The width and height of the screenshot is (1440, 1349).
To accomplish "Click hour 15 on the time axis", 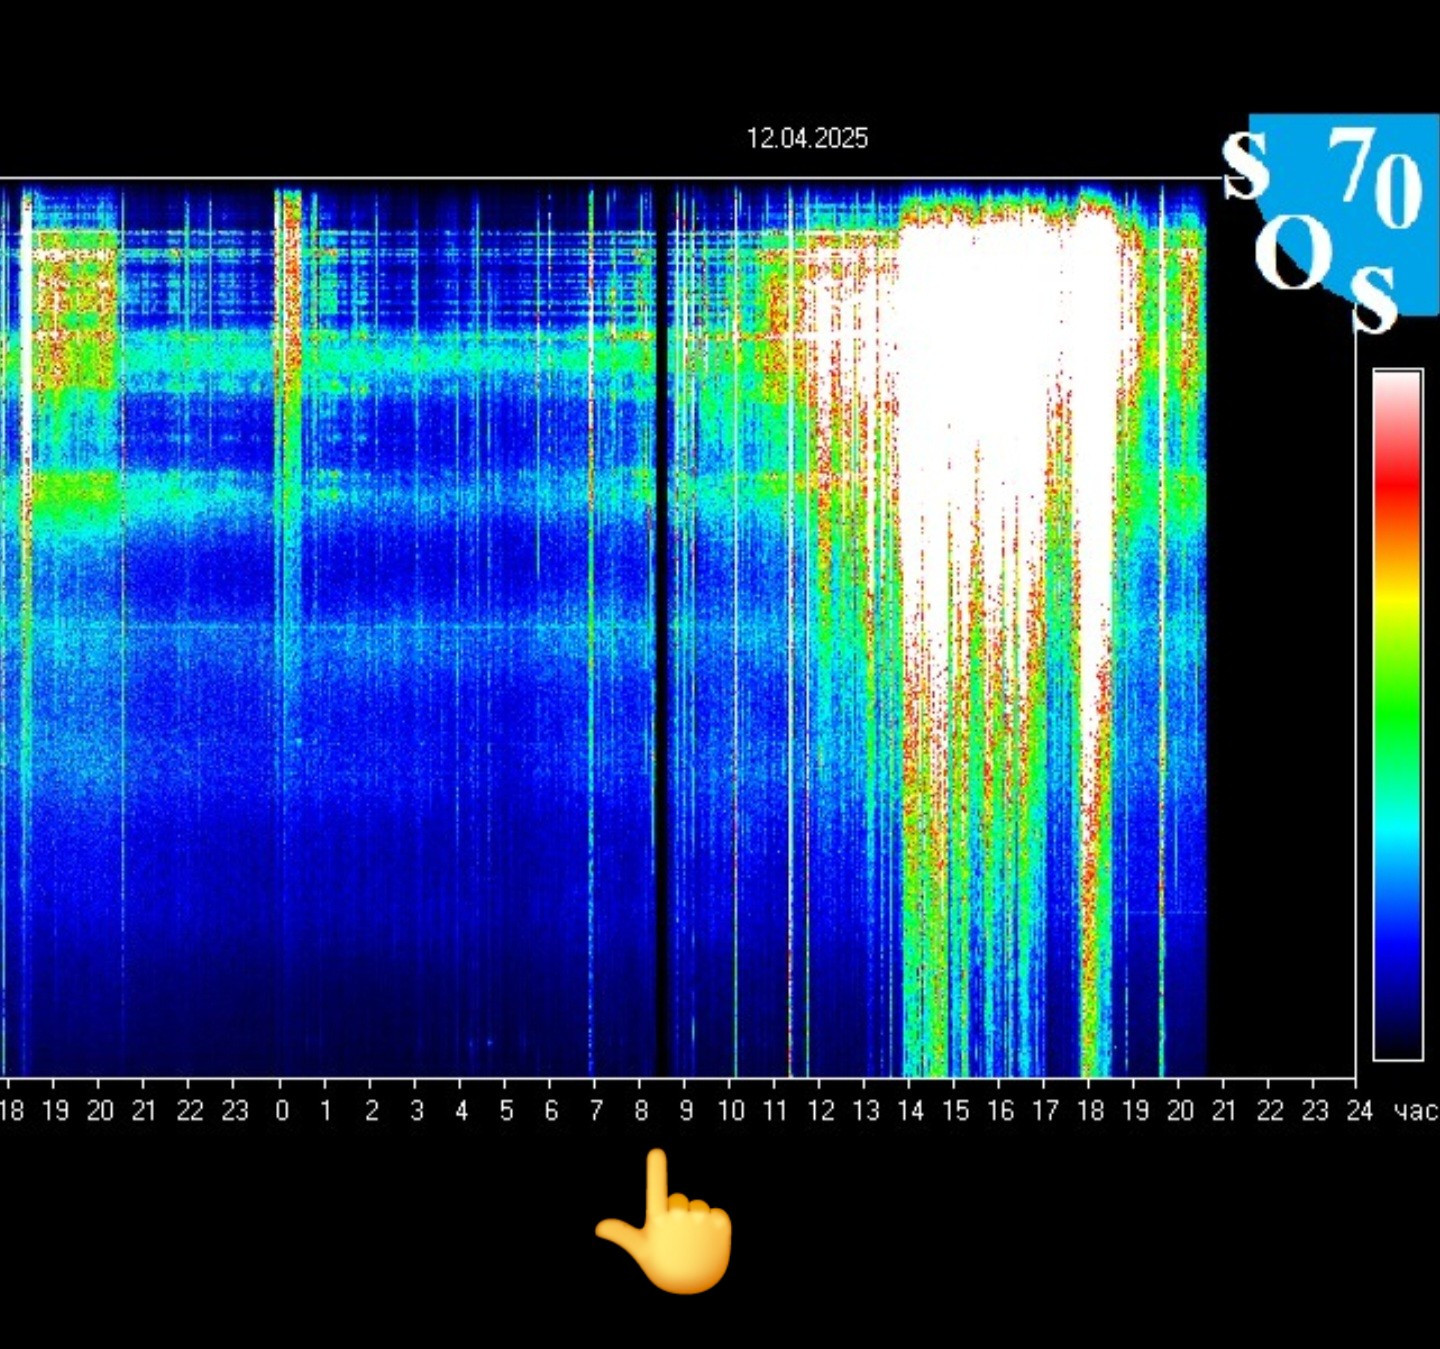I will (x=956, y=1111).
